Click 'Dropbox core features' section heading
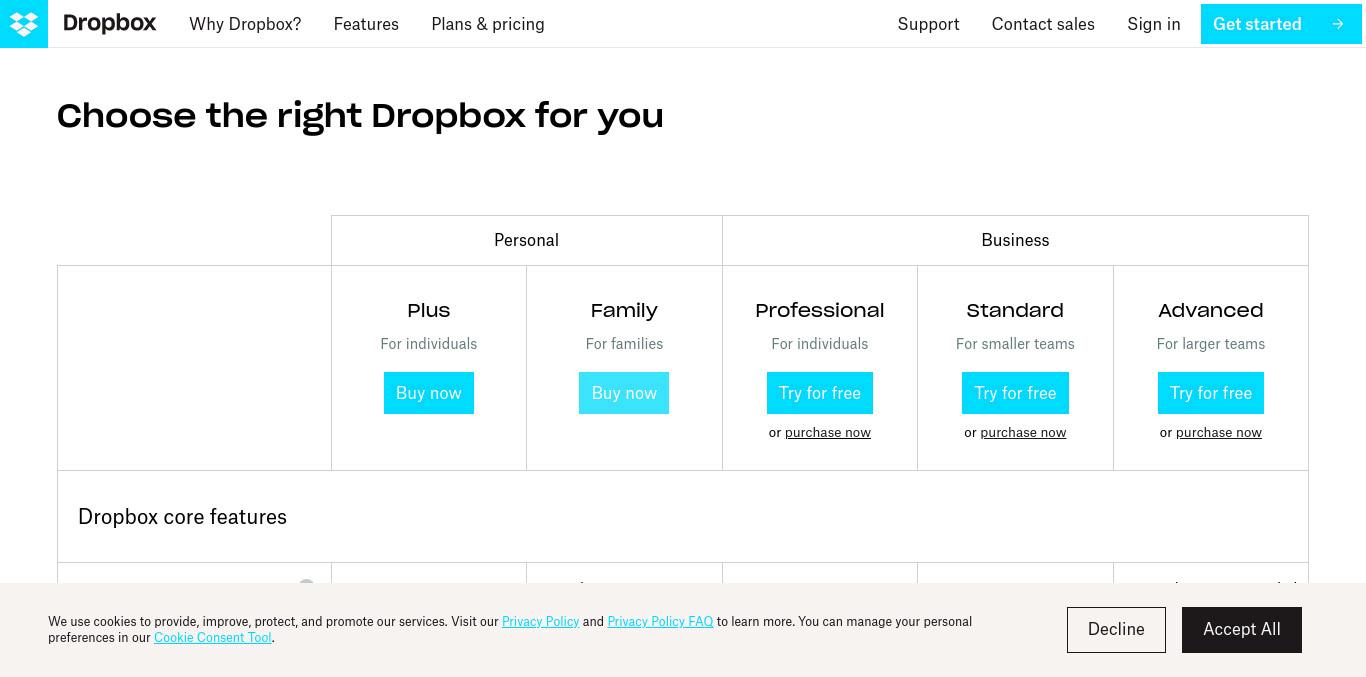 coord(182,517)
